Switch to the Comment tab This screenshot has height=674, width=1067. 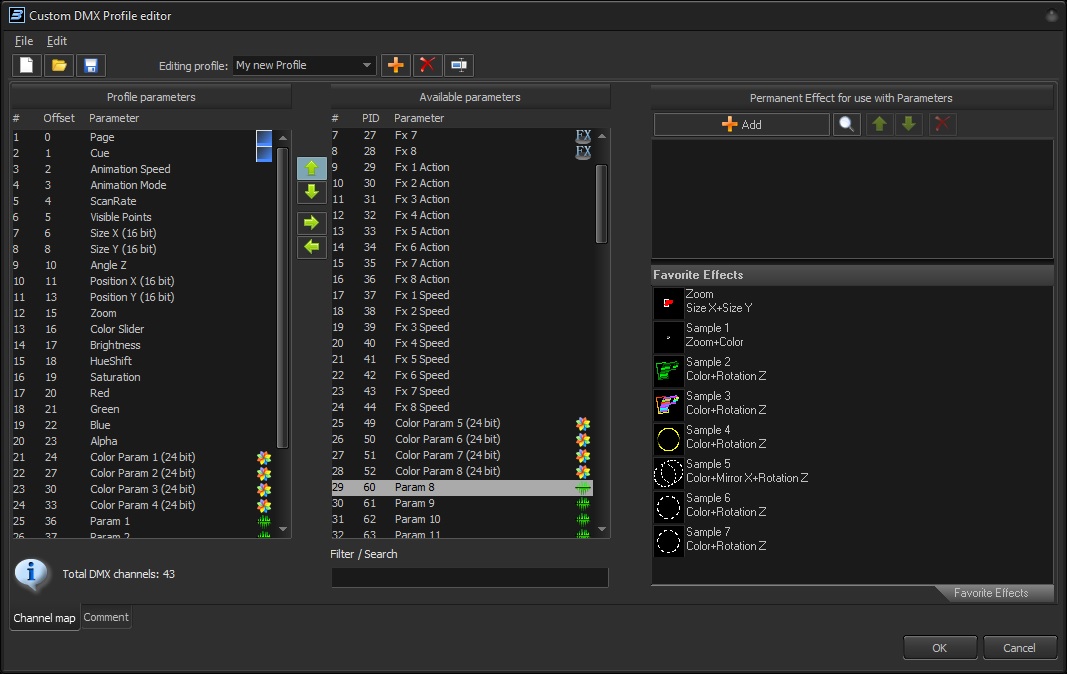106,618
